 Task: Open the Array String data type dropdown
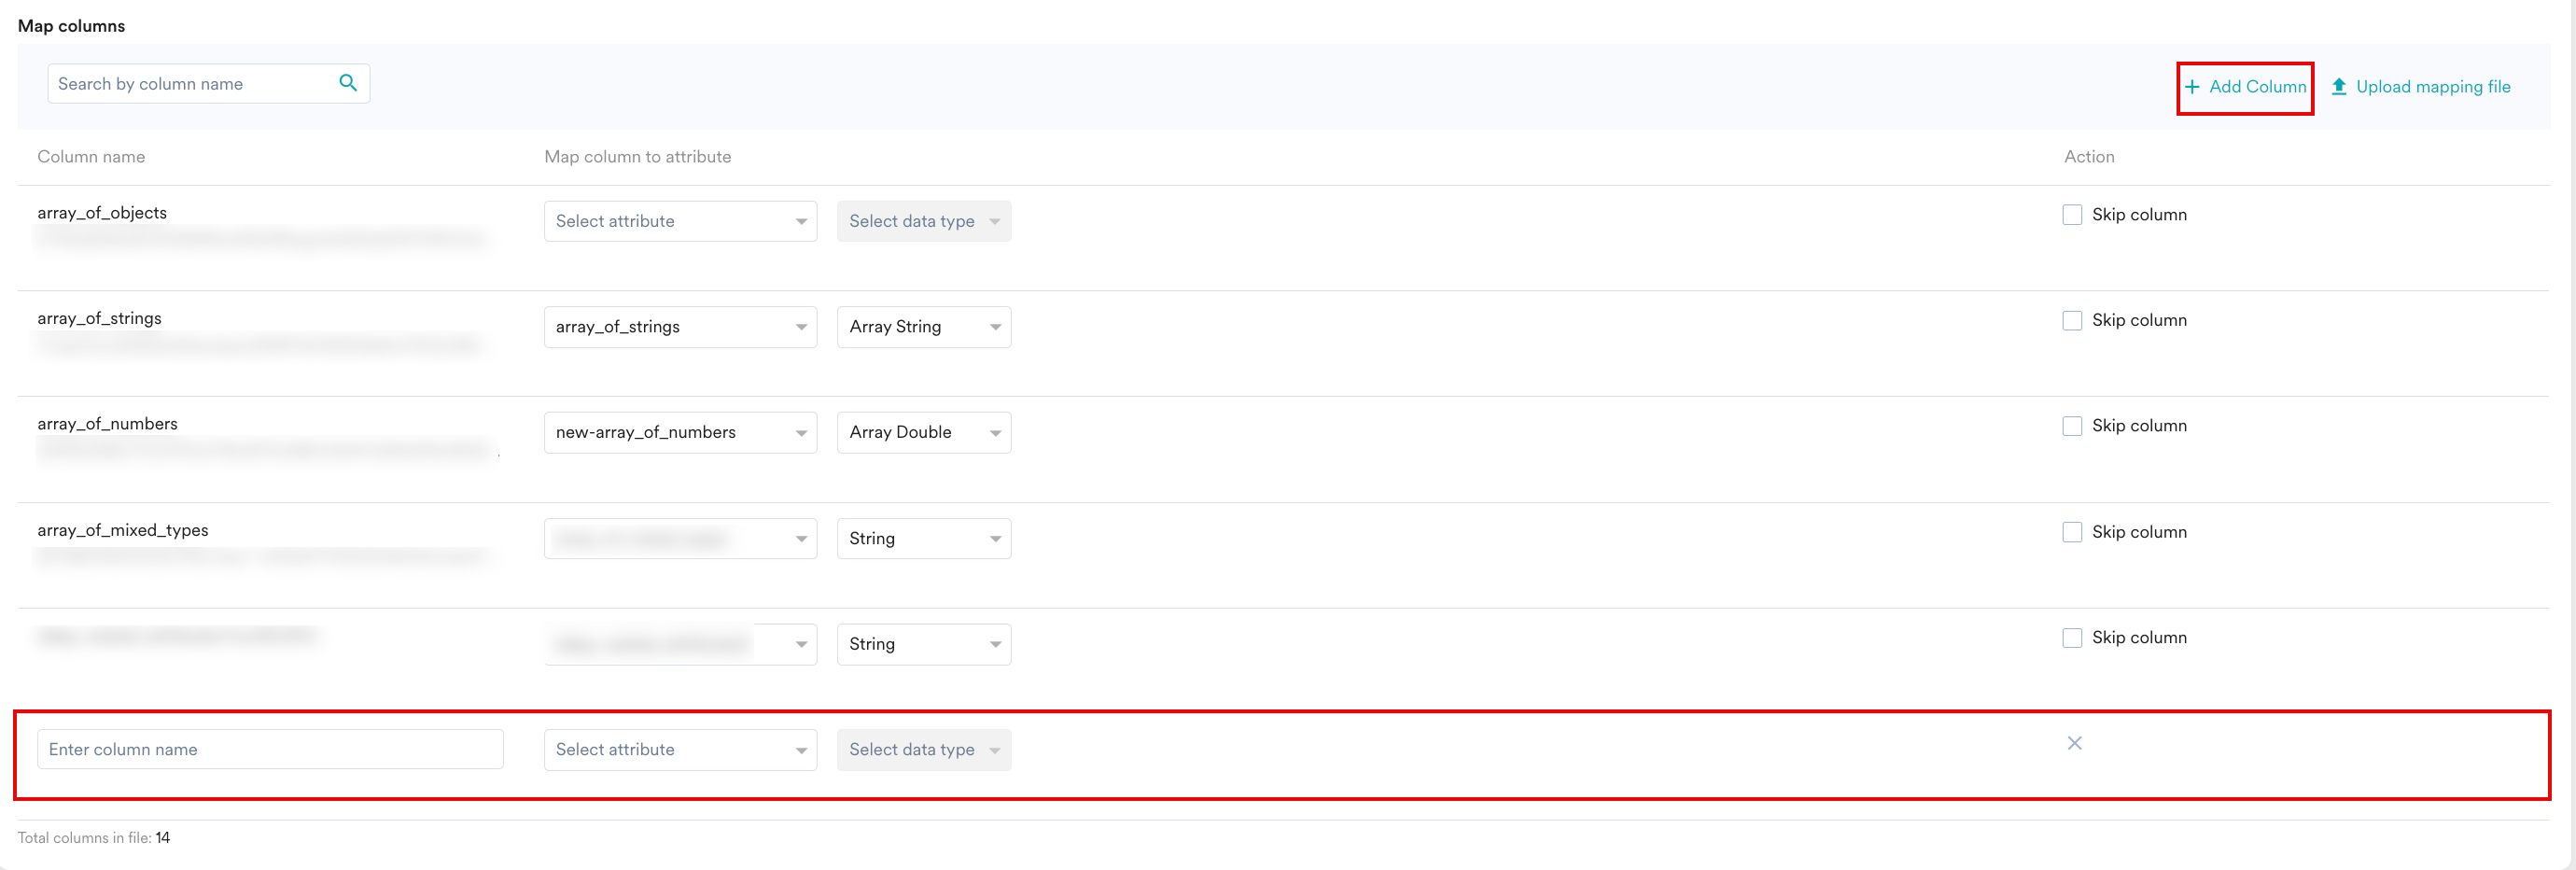point(923,327)
